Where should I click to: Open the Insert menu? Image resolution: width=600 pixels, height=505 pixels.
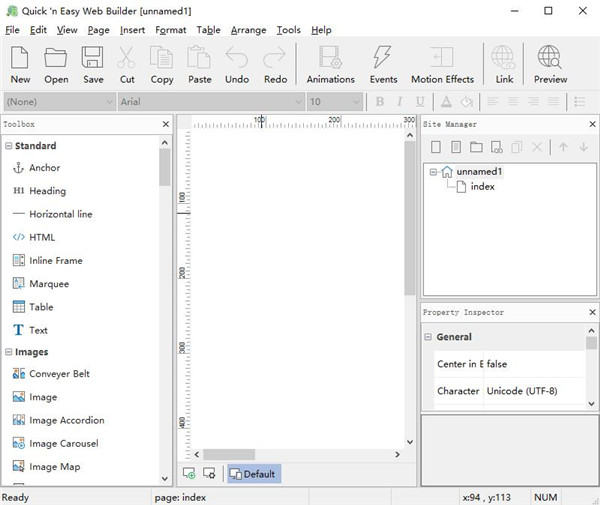coord(132,30)
